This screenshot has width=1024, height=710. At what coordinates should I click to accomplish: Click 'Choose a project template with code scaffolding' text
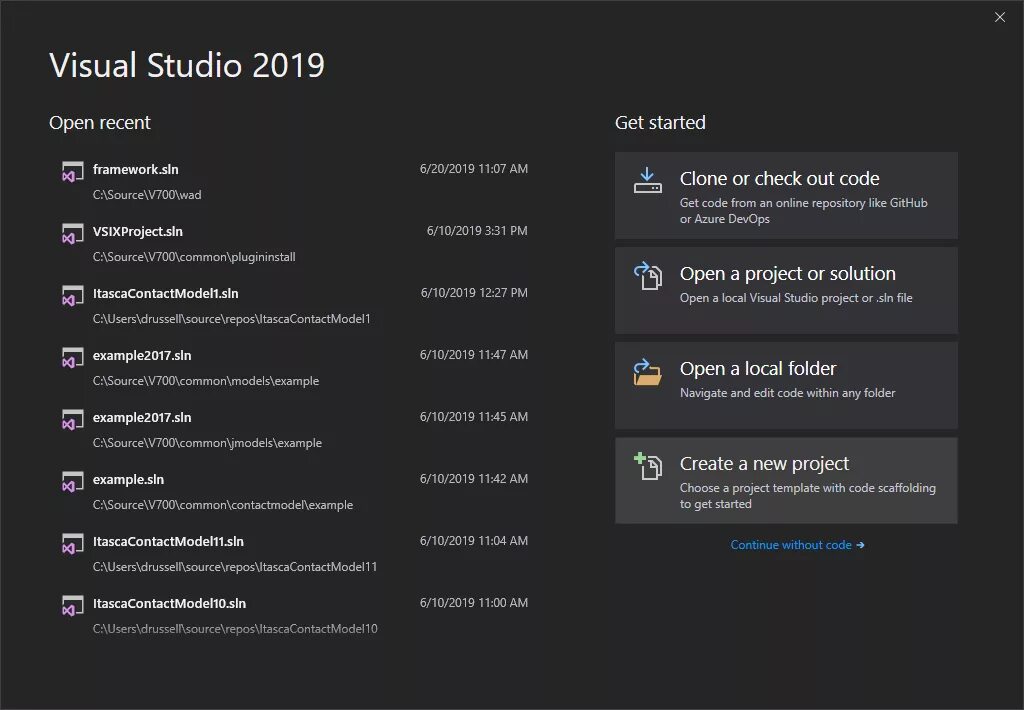pos(808,496)
